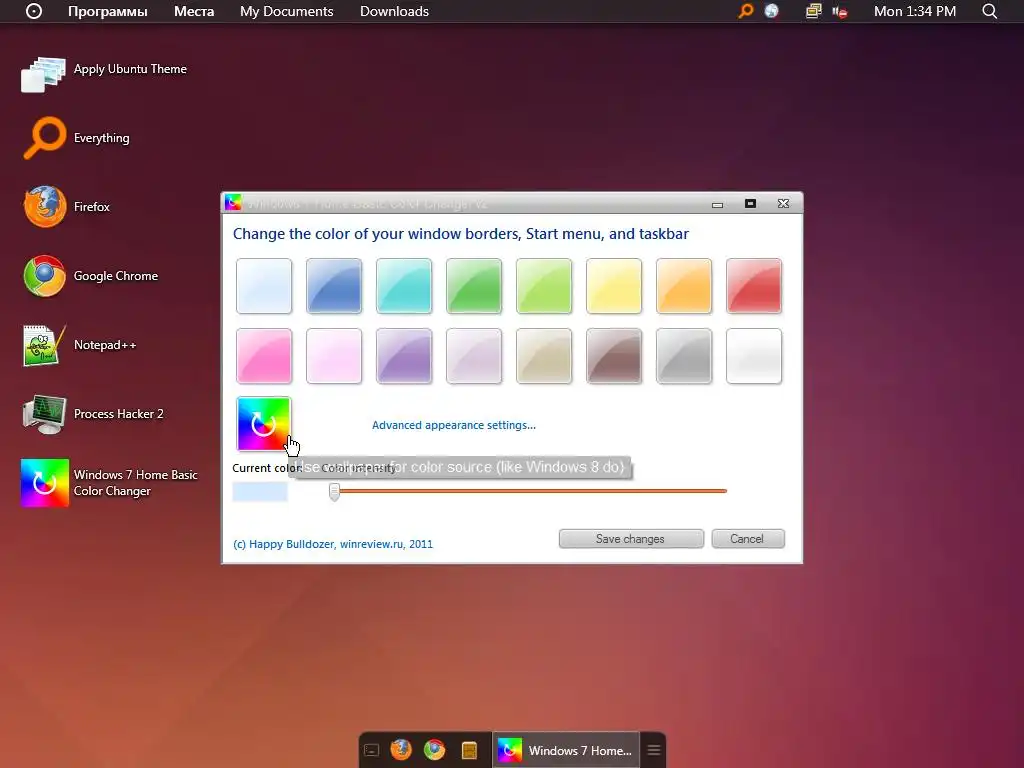Select the violet purple color swatch

pos(404,356)
